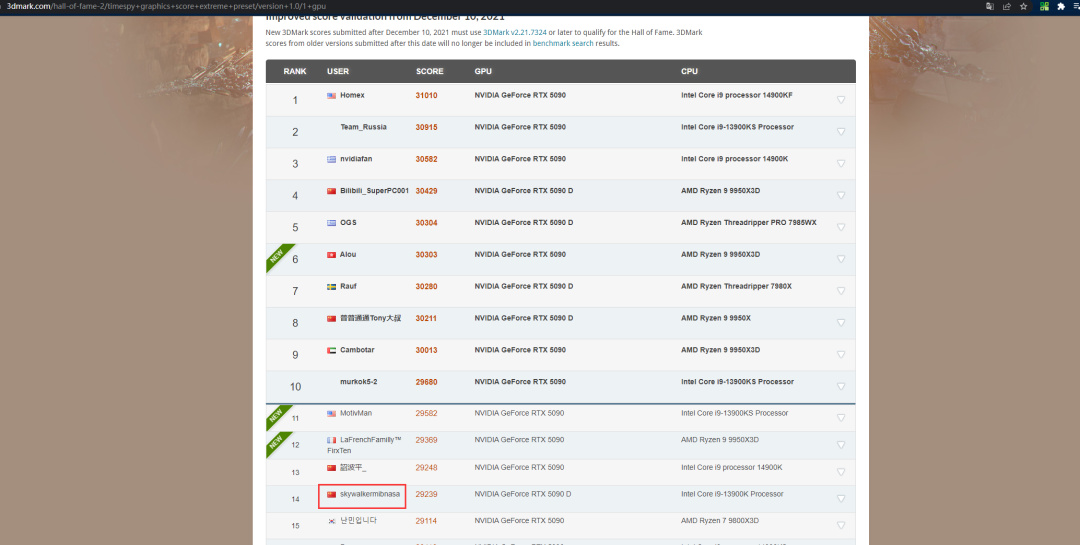Image resolution: width=1080 pixels, height=545 pixels.
Task: Expand details for rank 1 Homex
Action: pos(840,100)
